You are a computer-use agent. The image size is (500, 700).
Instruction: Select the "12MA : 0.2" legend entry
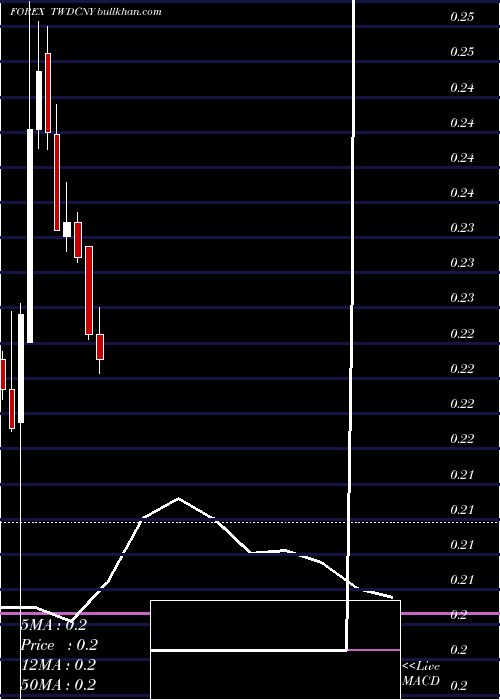(58, 665)
